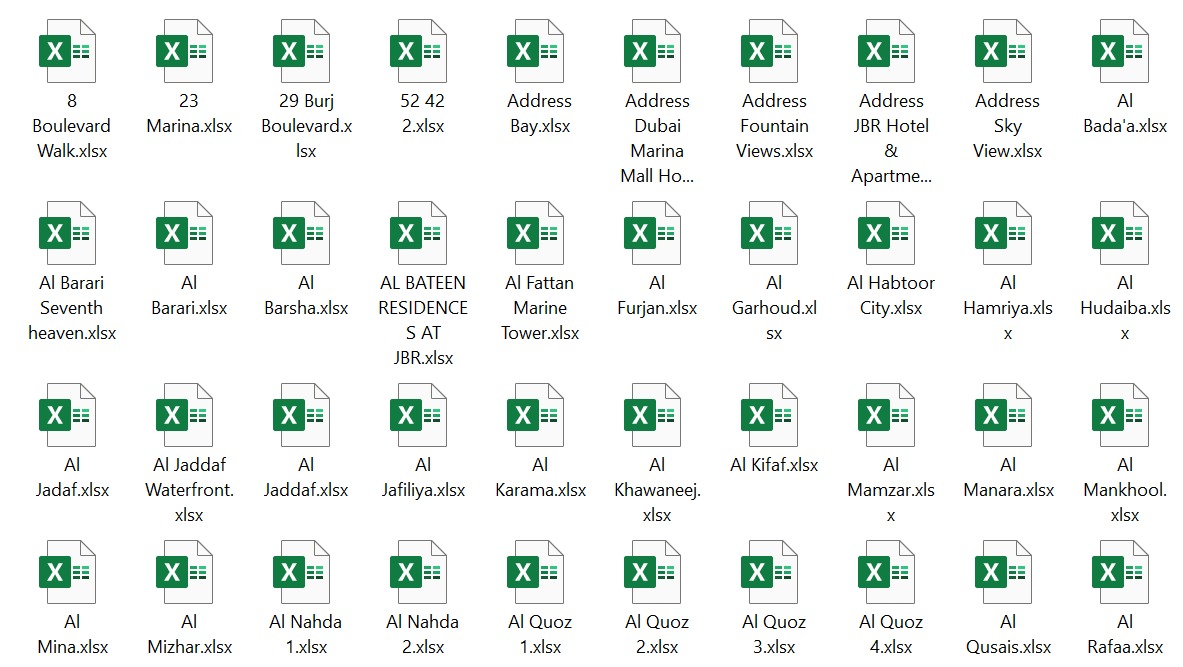Click the Al Barsha.xlsx file icon
Screen dimensions: 1183x667
coord(304,230)
